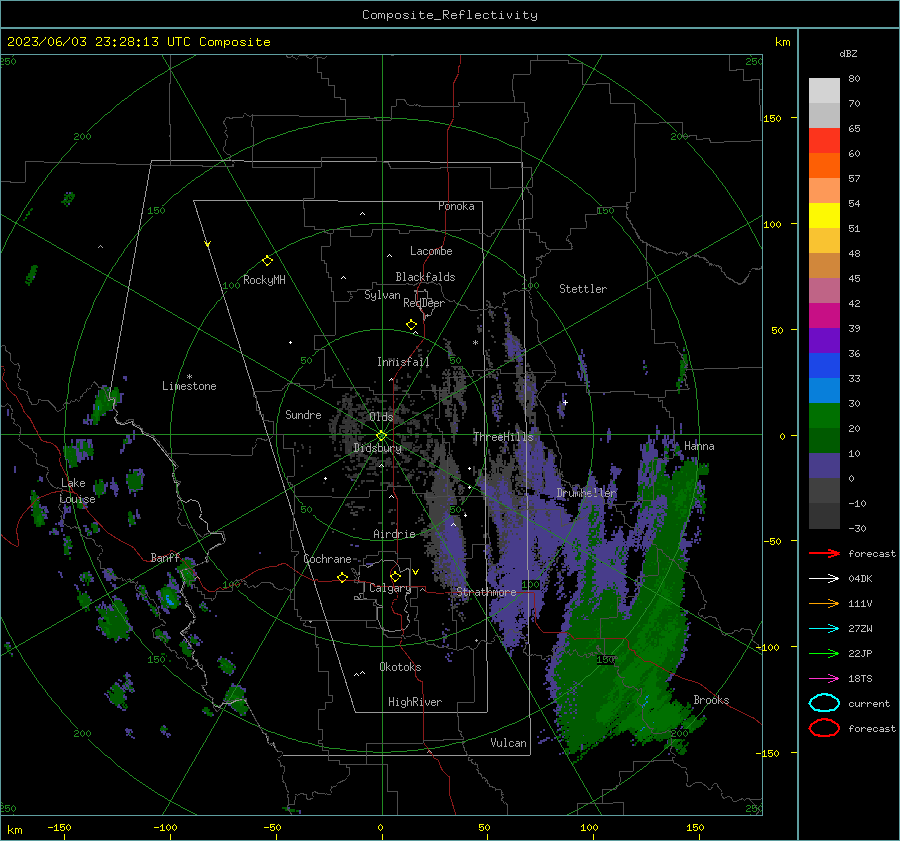
Task: Click the magenta dBZ legend swatch
Action: 824,316
